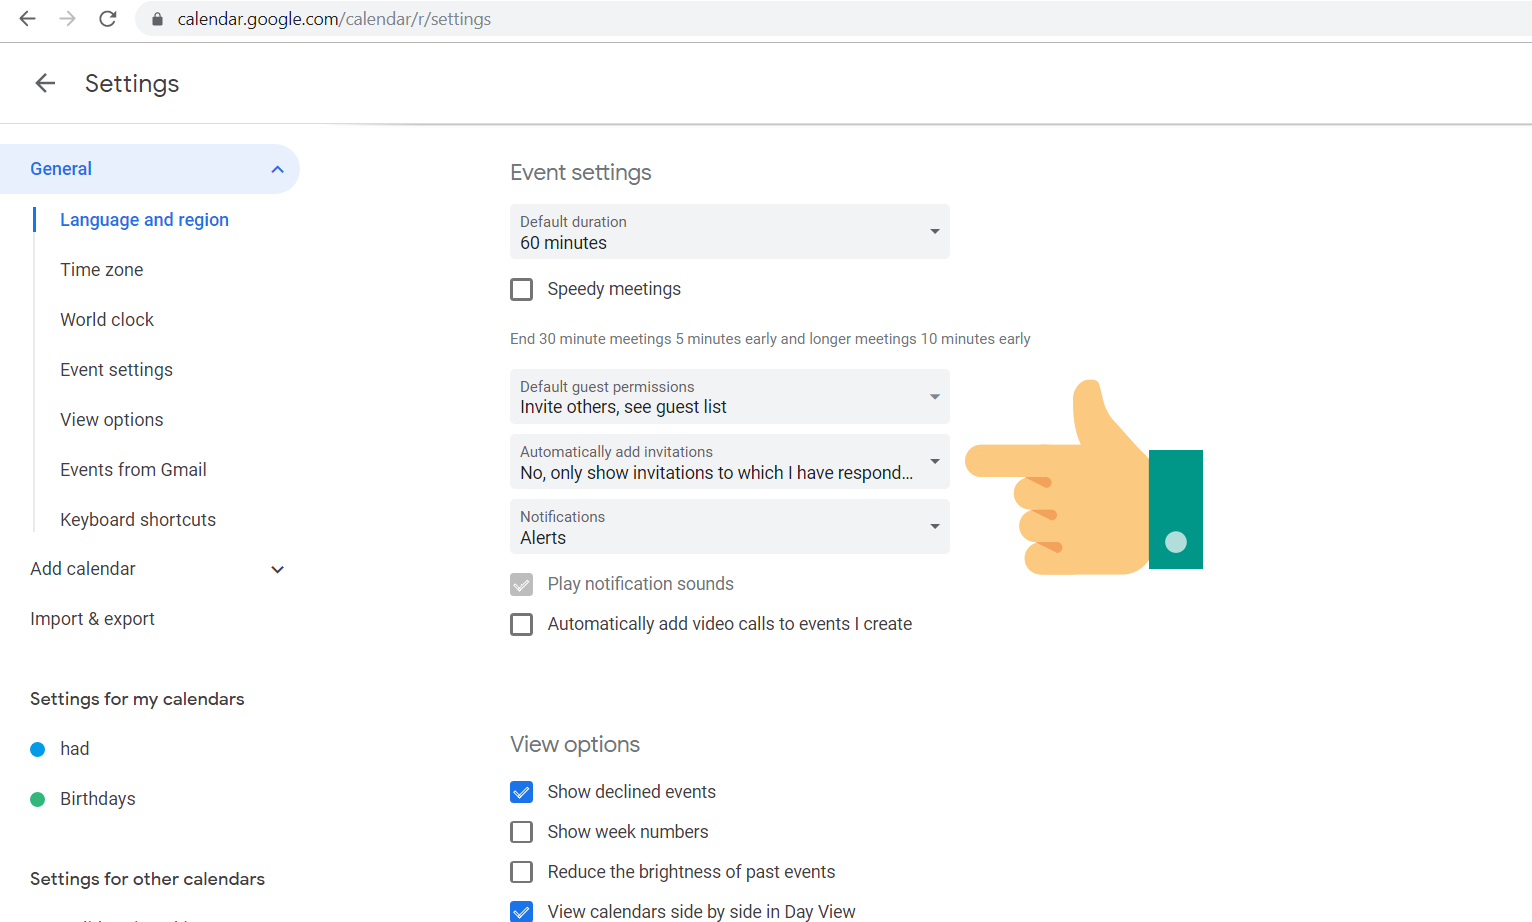Screen dimensions: 1532x922
Task: Check Automatically add video calls checkbox
Action: (522, 625)
